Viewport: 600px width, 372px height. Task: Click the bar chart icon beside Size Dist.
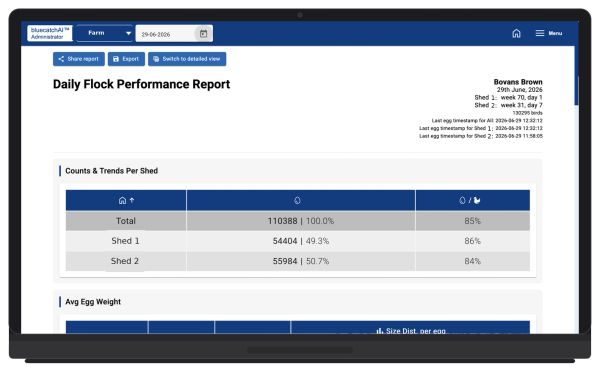coord(379,331)
